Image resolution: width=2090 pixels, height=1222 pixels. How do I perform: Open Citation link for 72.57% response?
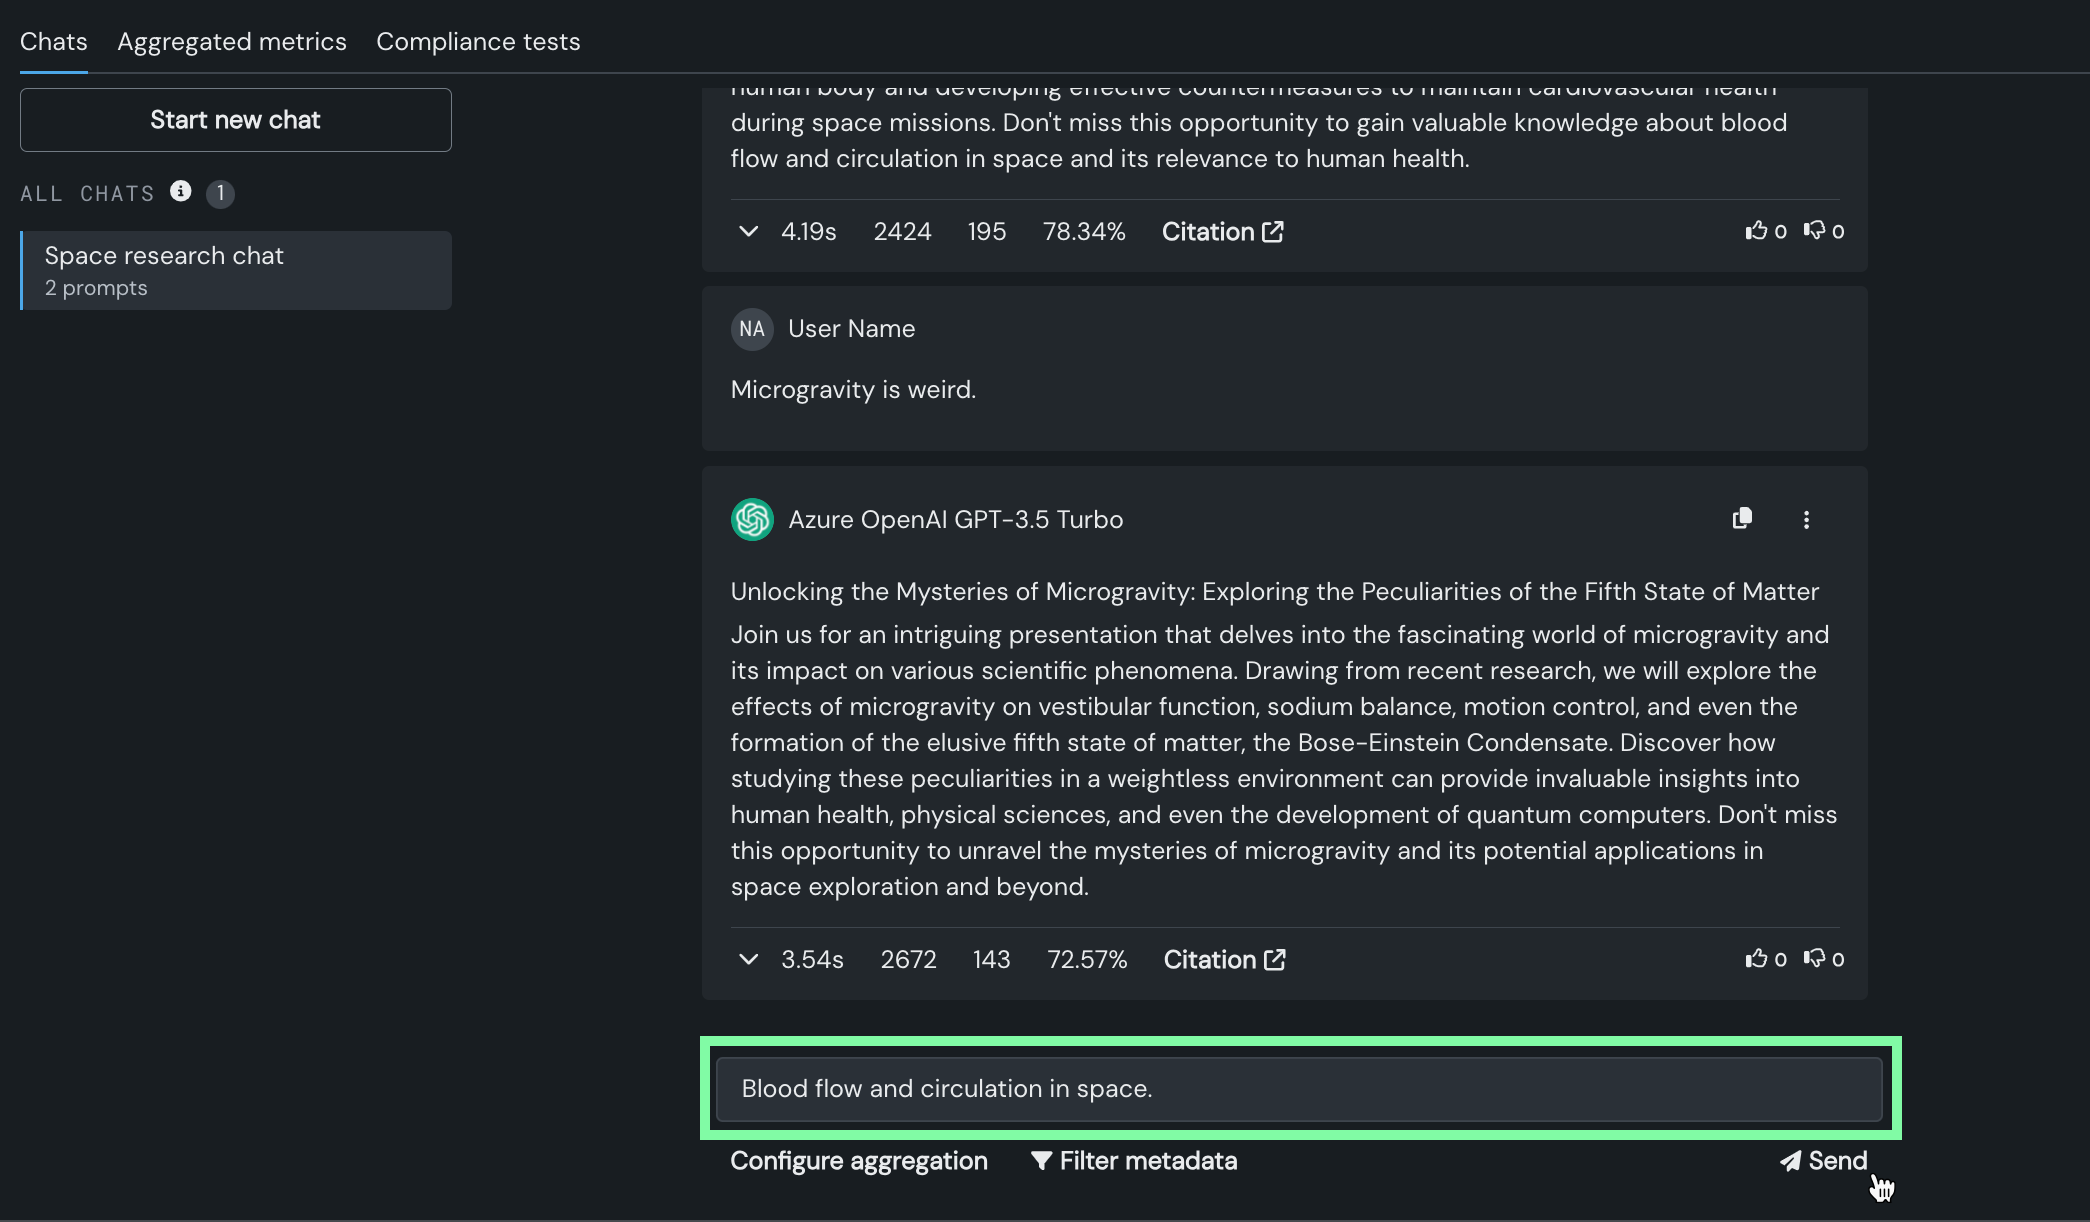coord(1224,960)
